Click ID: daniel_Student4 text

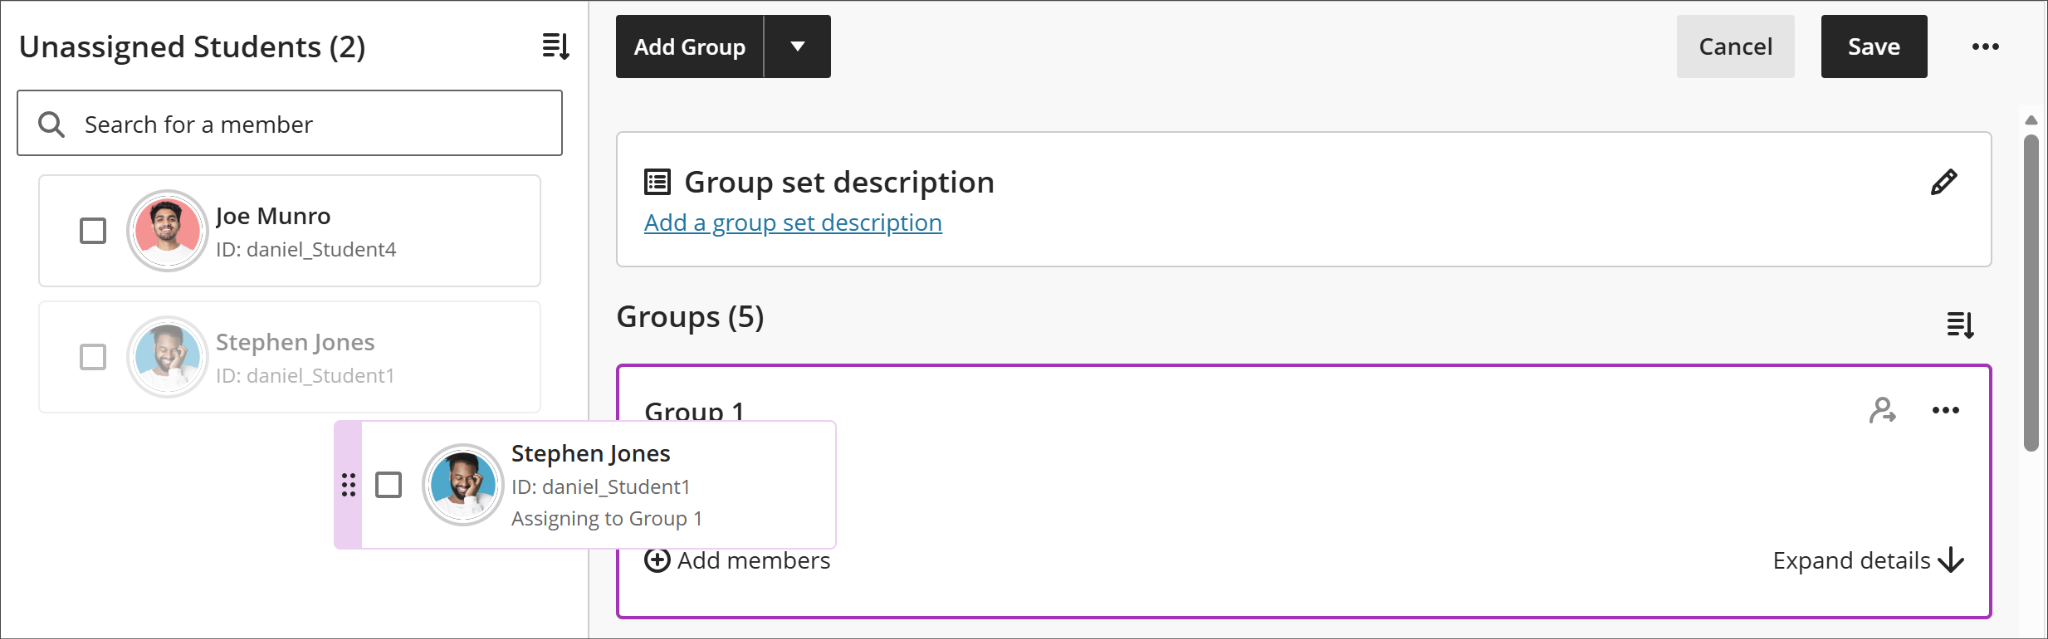click(306, 250)
